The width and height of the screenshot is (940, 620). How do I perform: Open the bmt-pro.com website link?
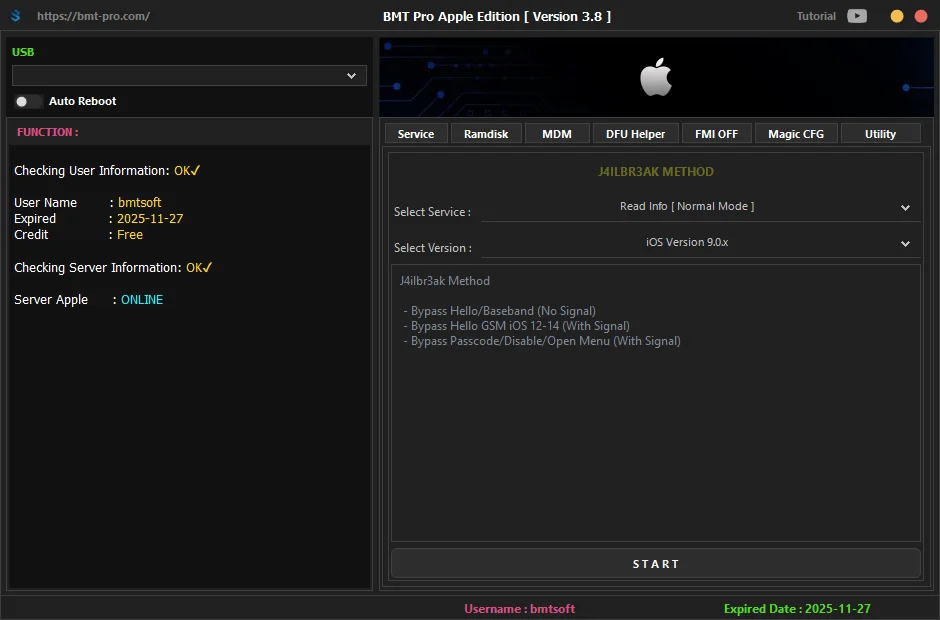tap(94, 16)
